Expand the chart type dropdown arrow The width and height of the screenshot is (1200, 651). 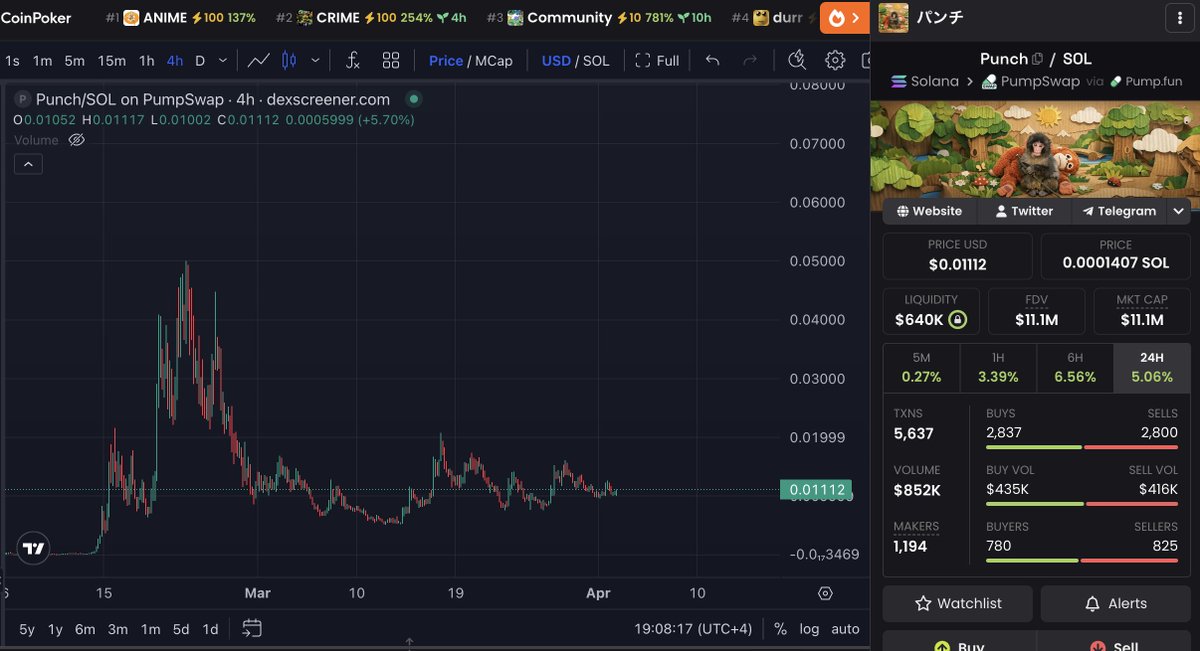pos(316,61)
